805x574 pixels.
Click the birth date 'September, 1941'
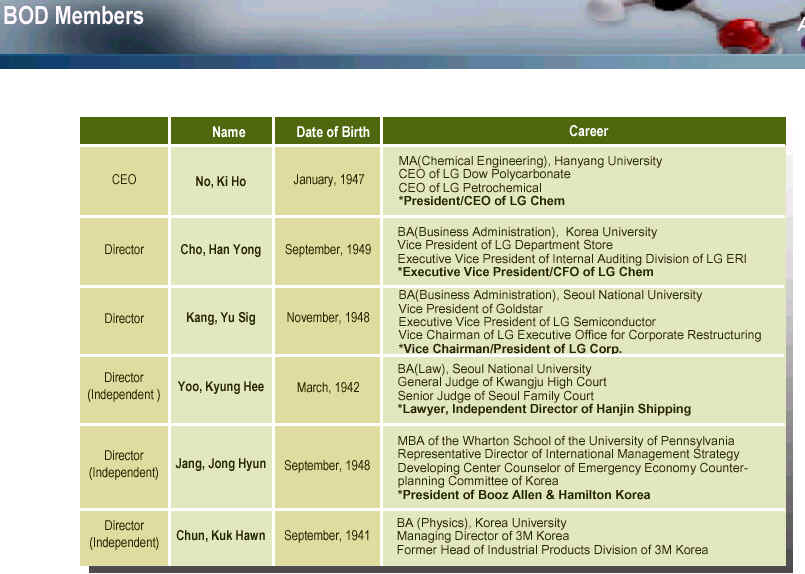pos(327,535)
